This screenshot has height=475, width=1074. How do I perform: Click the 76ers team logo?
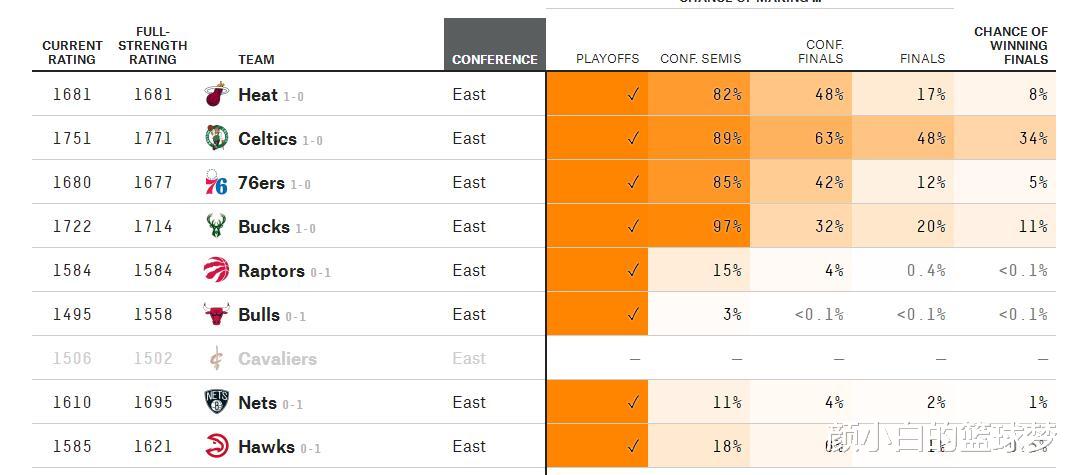point(216,182)
